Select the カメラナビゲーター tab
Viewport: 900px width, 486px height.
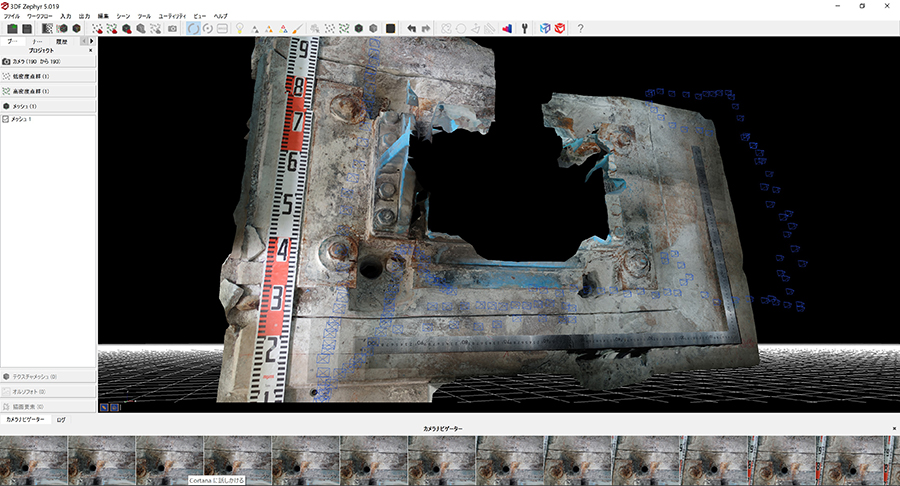click(x=25, y=419)
